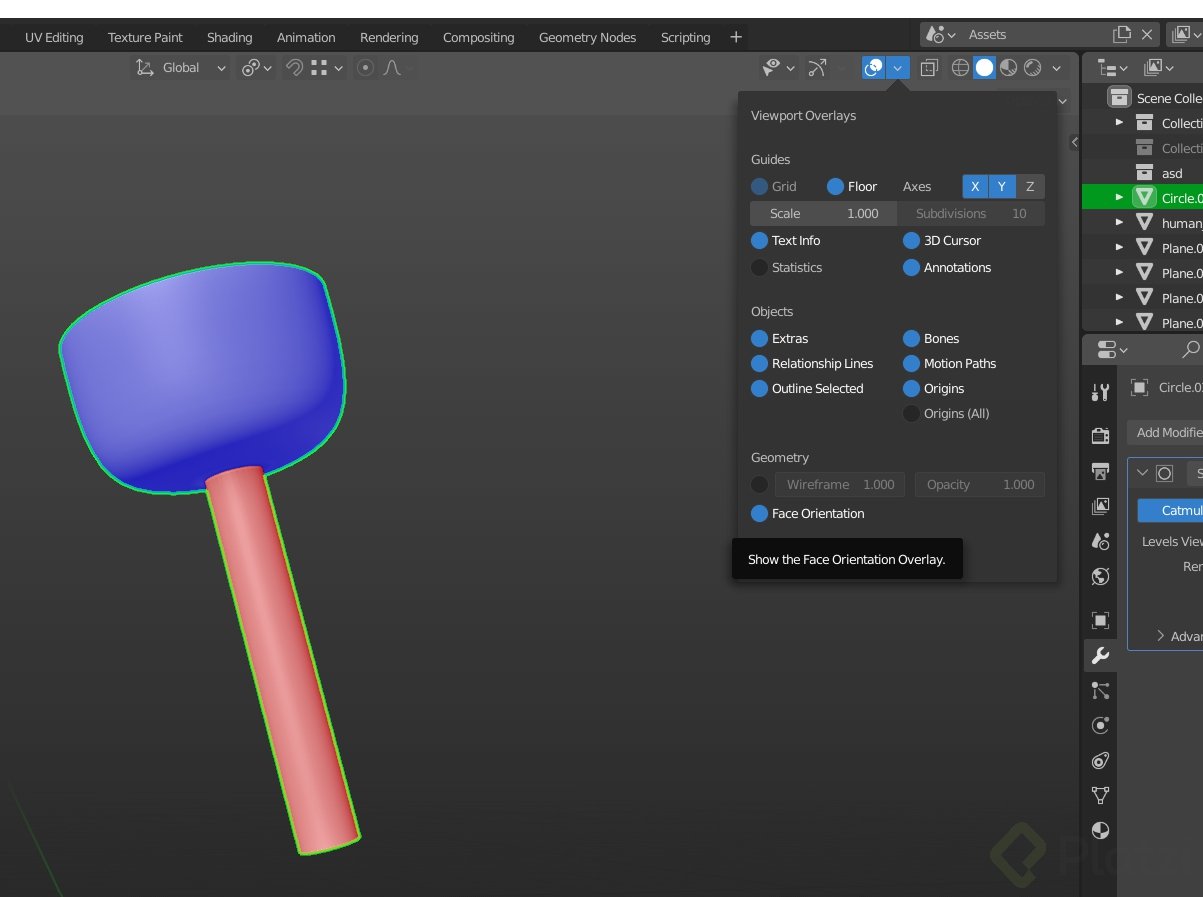Open the Physics properties tab icon

(x=1101, y=725)
